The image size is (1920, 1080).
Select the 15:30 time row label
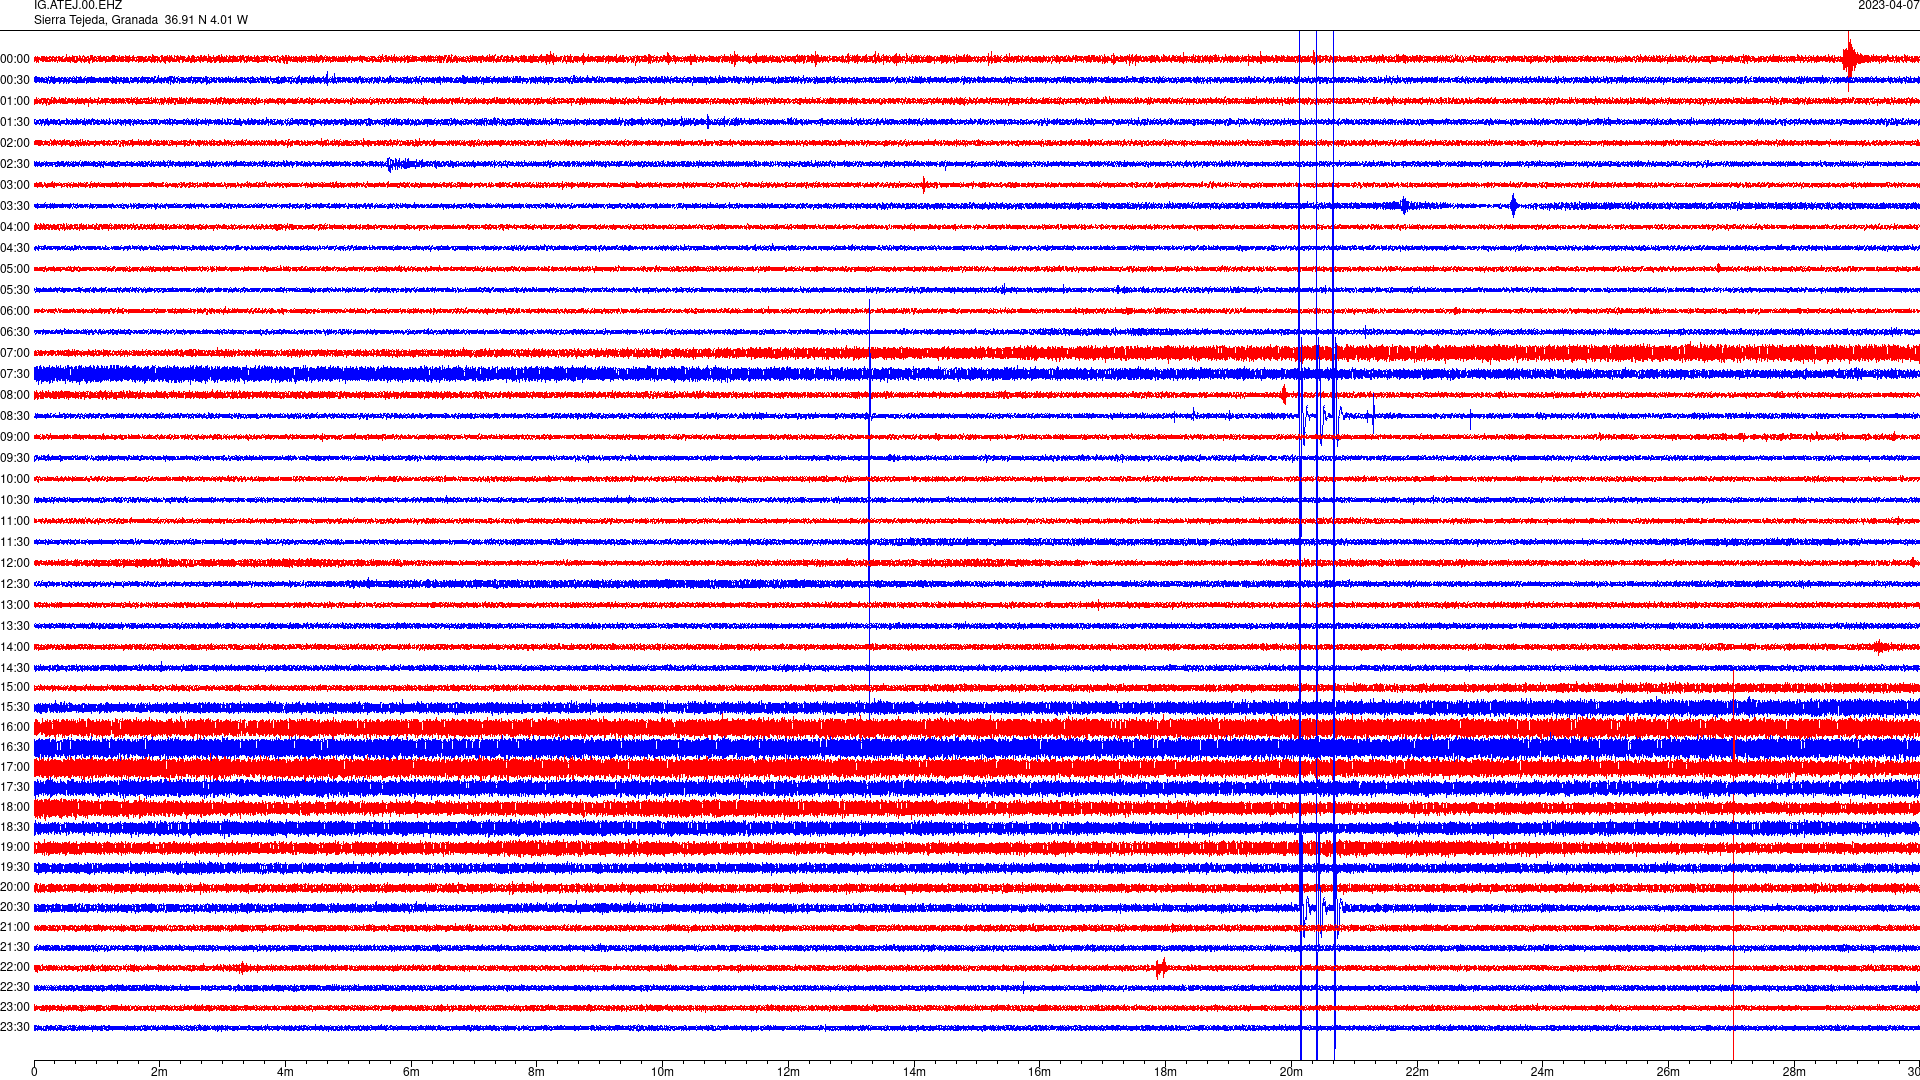coord(15,707)
